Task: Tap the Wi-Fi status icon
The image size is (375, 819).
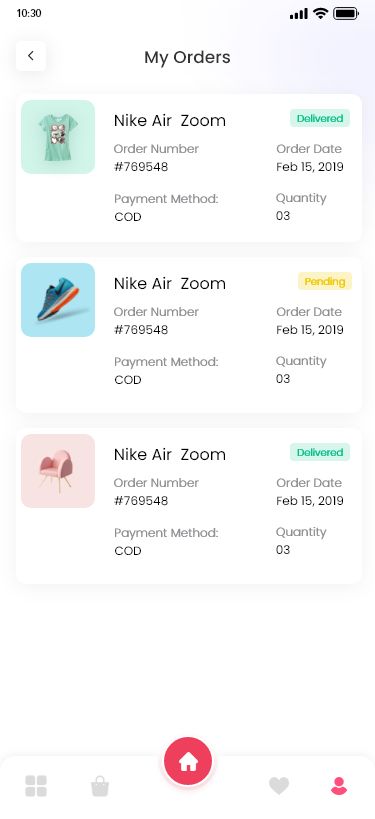Action: (320, 14)
